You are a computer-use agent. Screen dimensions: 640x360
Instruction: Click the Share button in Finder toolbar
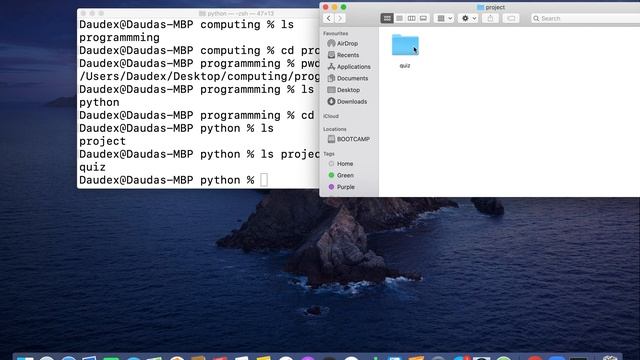coord(490,18)
